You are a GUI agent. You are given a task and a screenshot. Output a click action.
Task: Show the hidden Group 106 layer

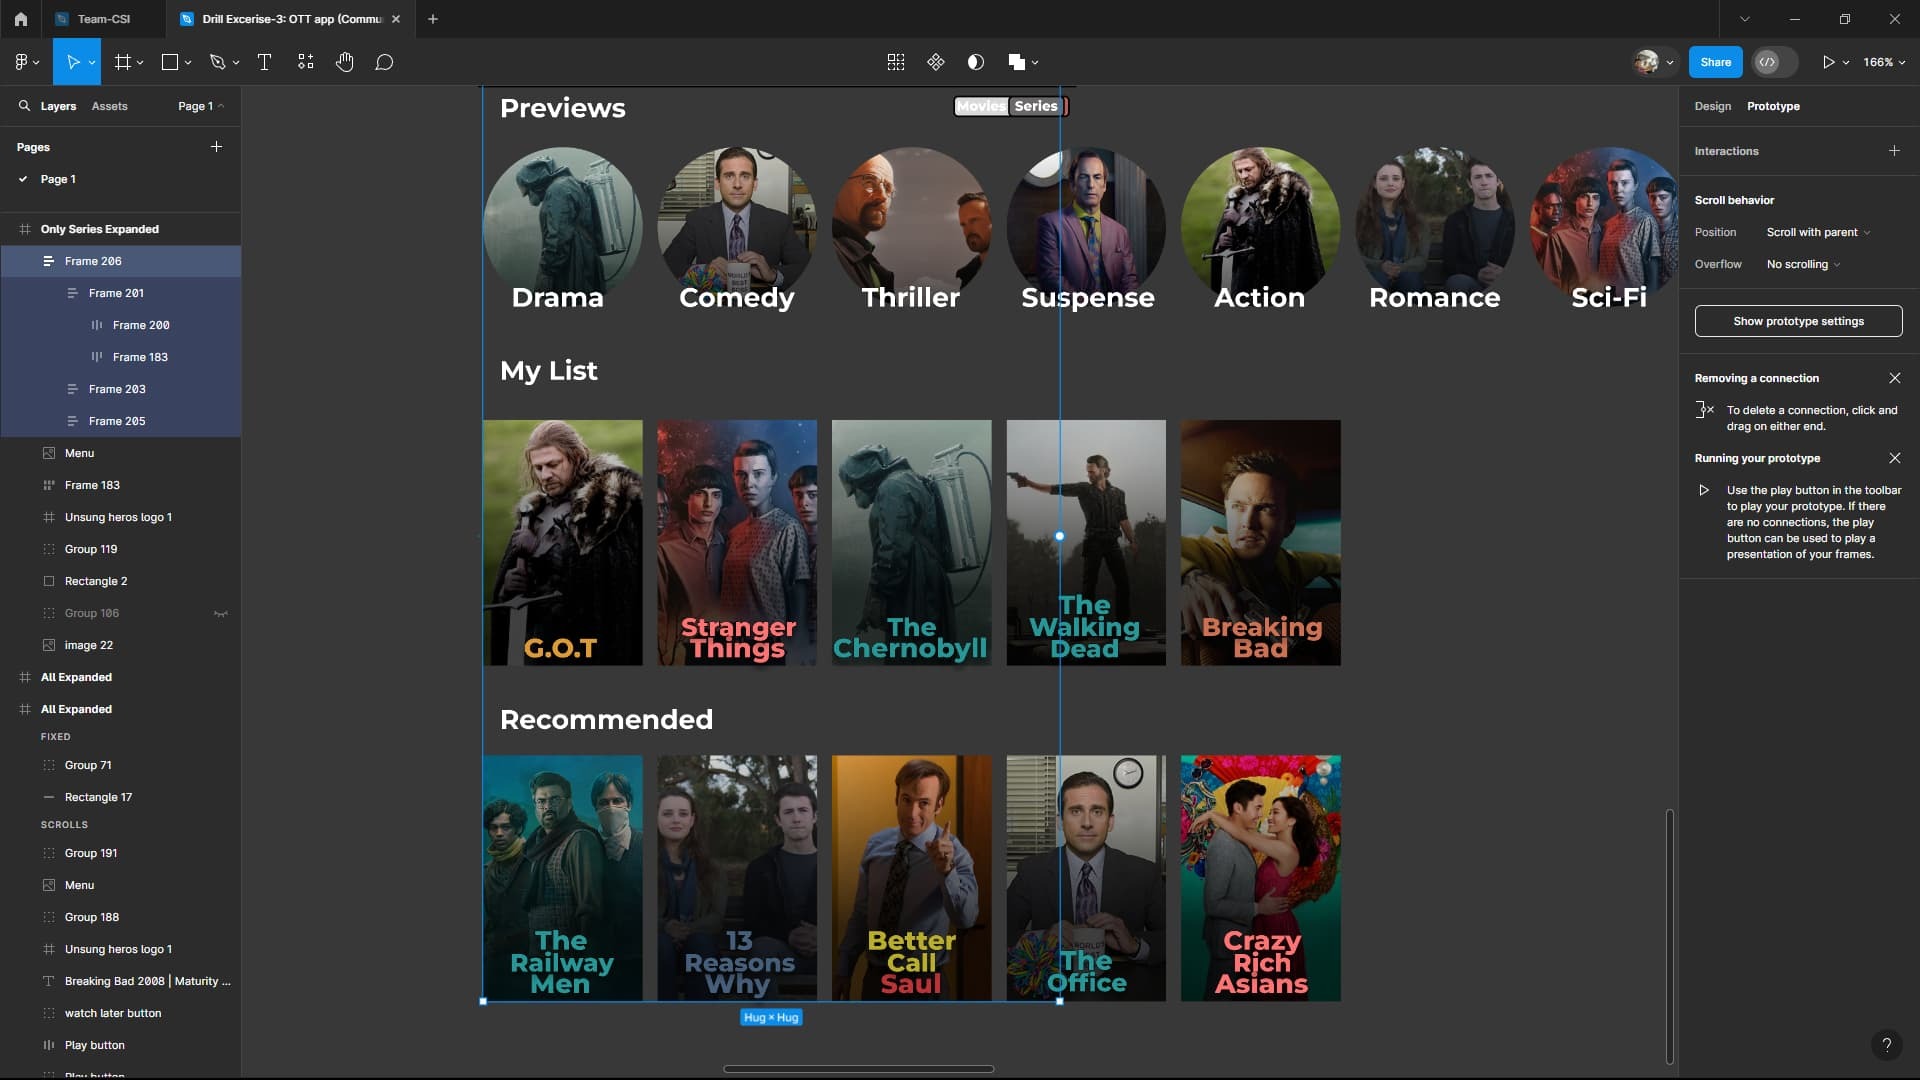pyautogui.click(x=221, y=613)
